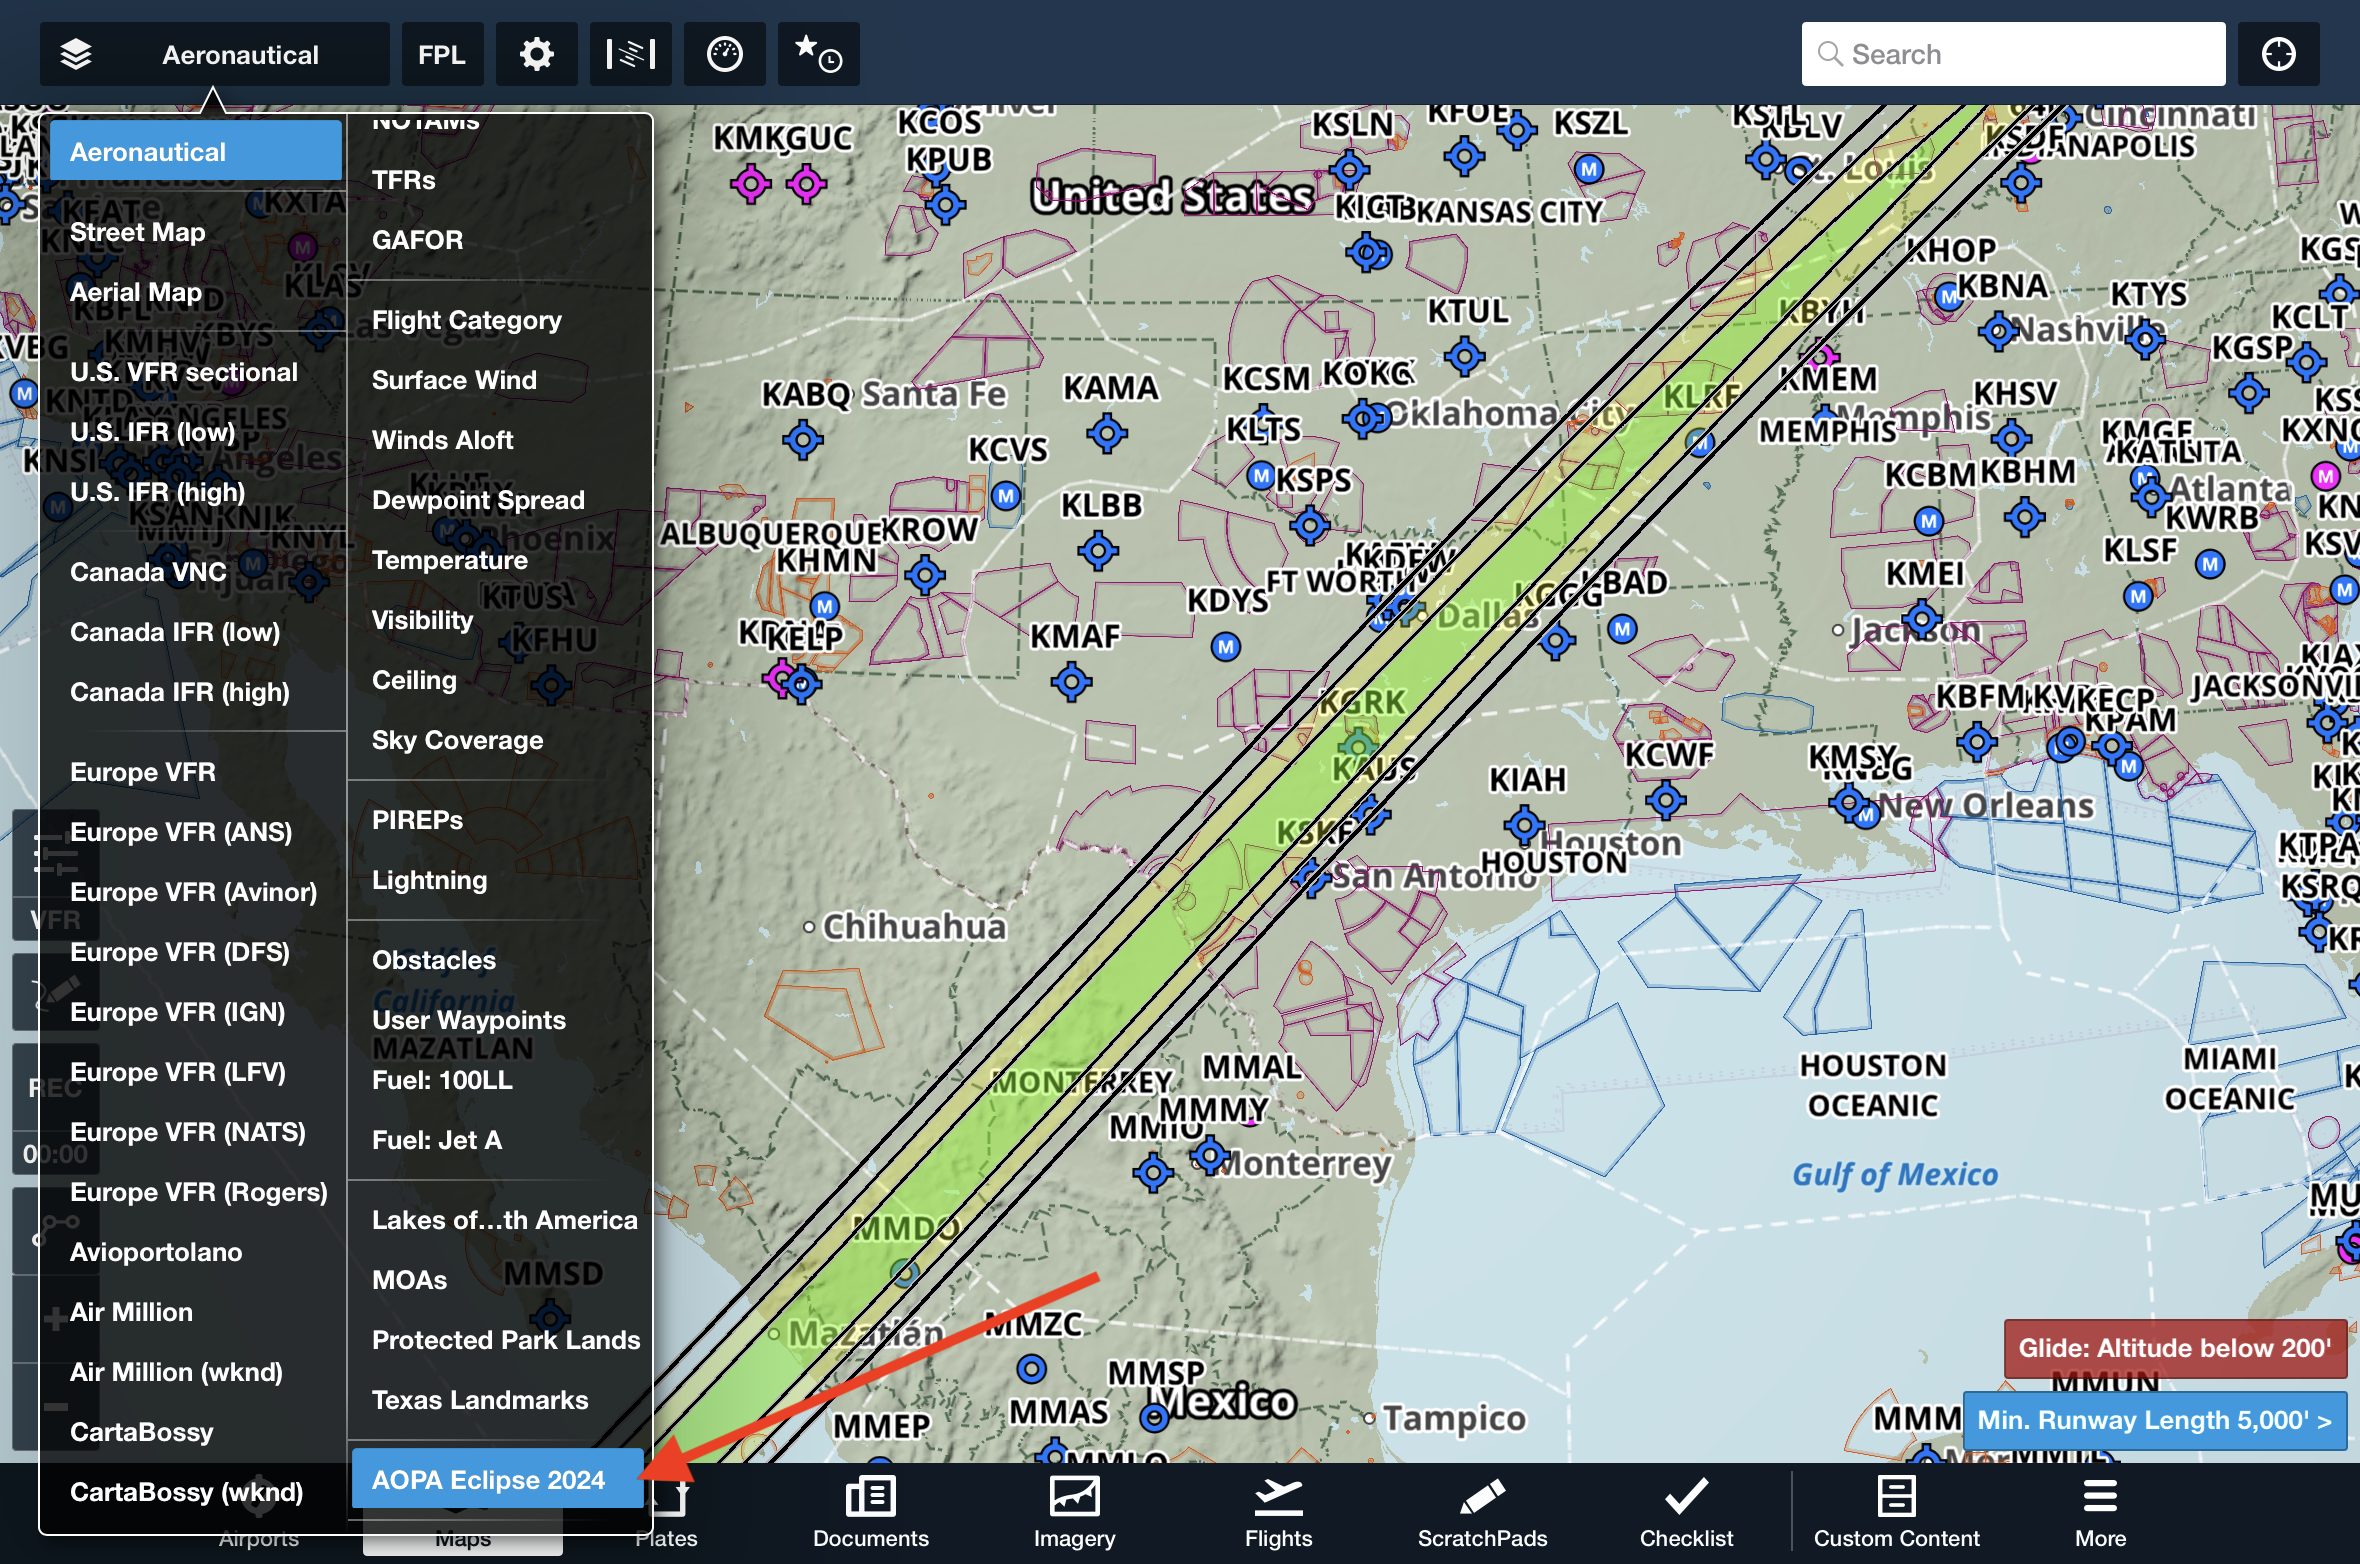
Task: Open the FPL flight plan editor
Action: 442,54
